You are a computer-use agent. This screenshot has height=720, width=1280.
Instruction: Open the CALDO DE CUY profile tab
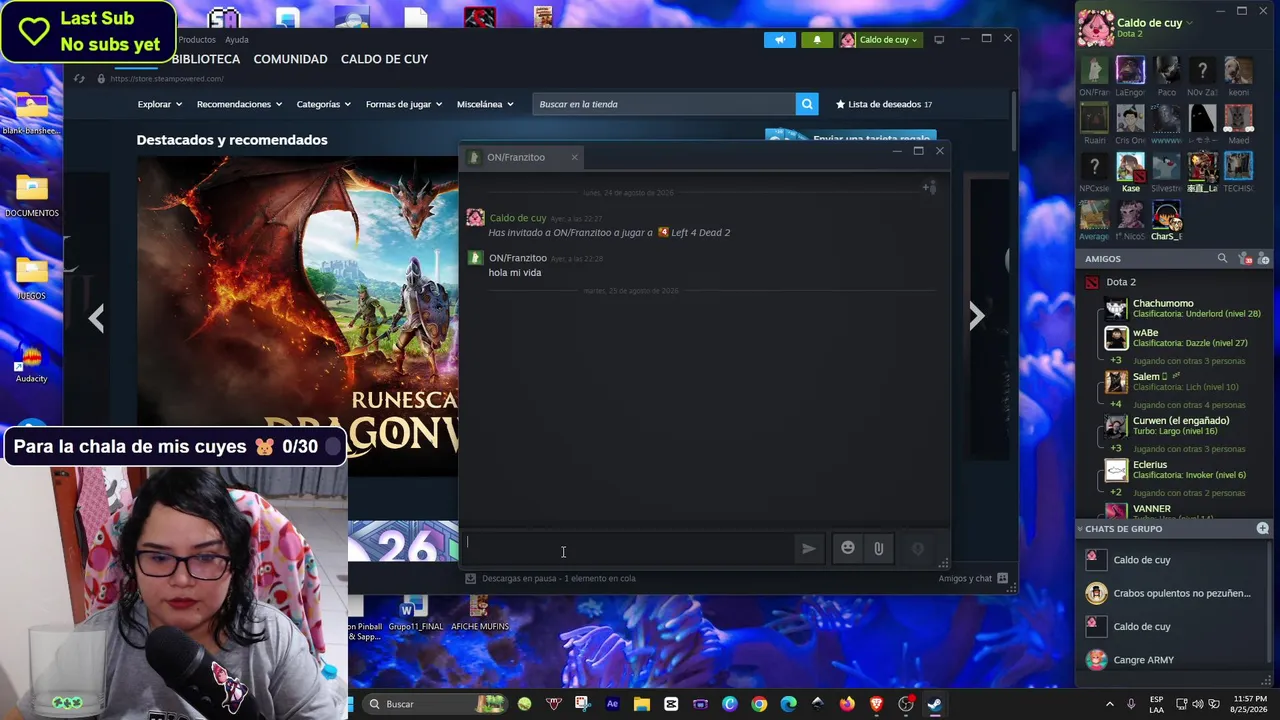click(384, 59)
